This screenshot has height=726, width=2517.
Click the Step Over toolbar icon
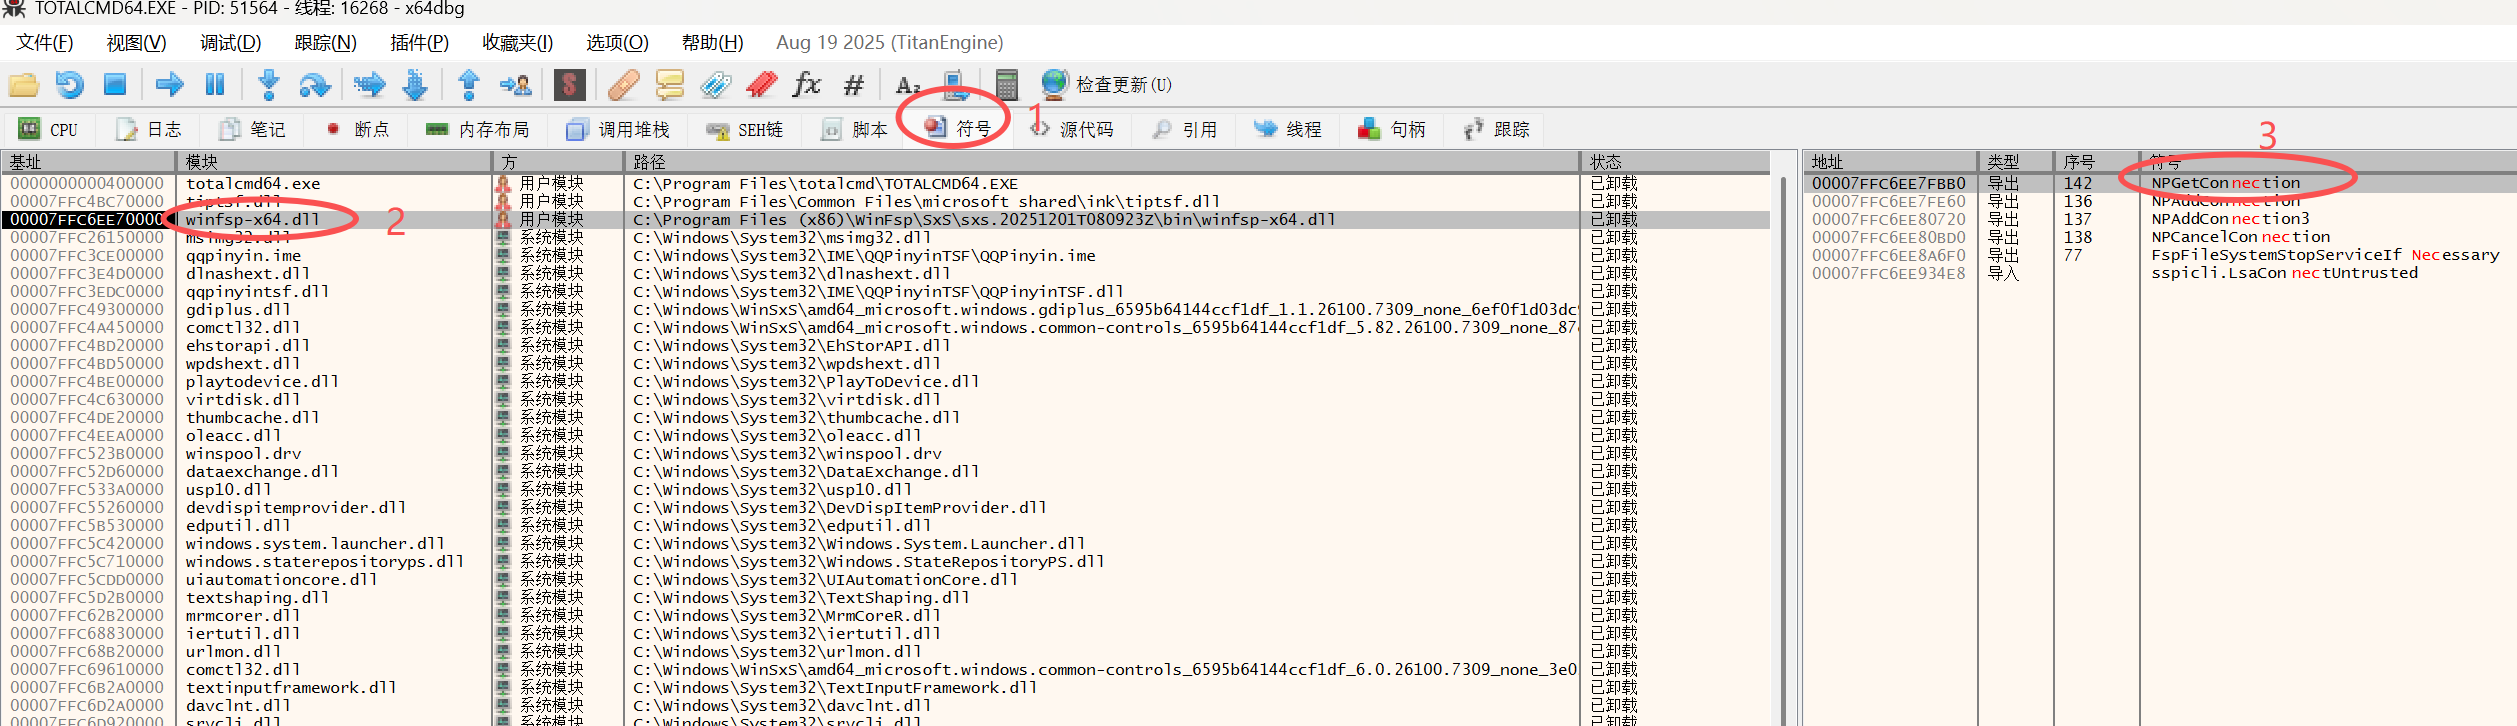(314, 85)
